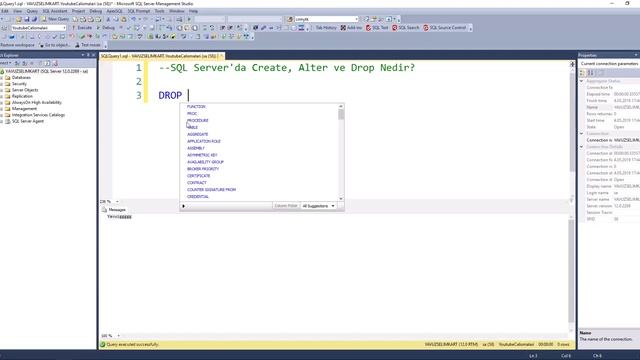The height and width of the screenshot is (360, 640).
Task: Open the Window menu
Action: pos(177,11)
